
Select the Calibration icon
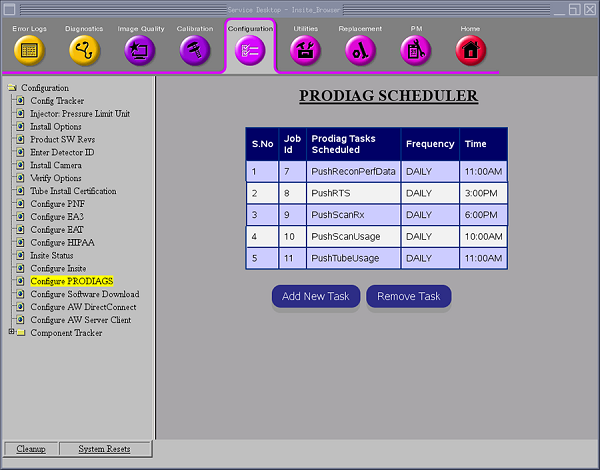click(195, 50)
